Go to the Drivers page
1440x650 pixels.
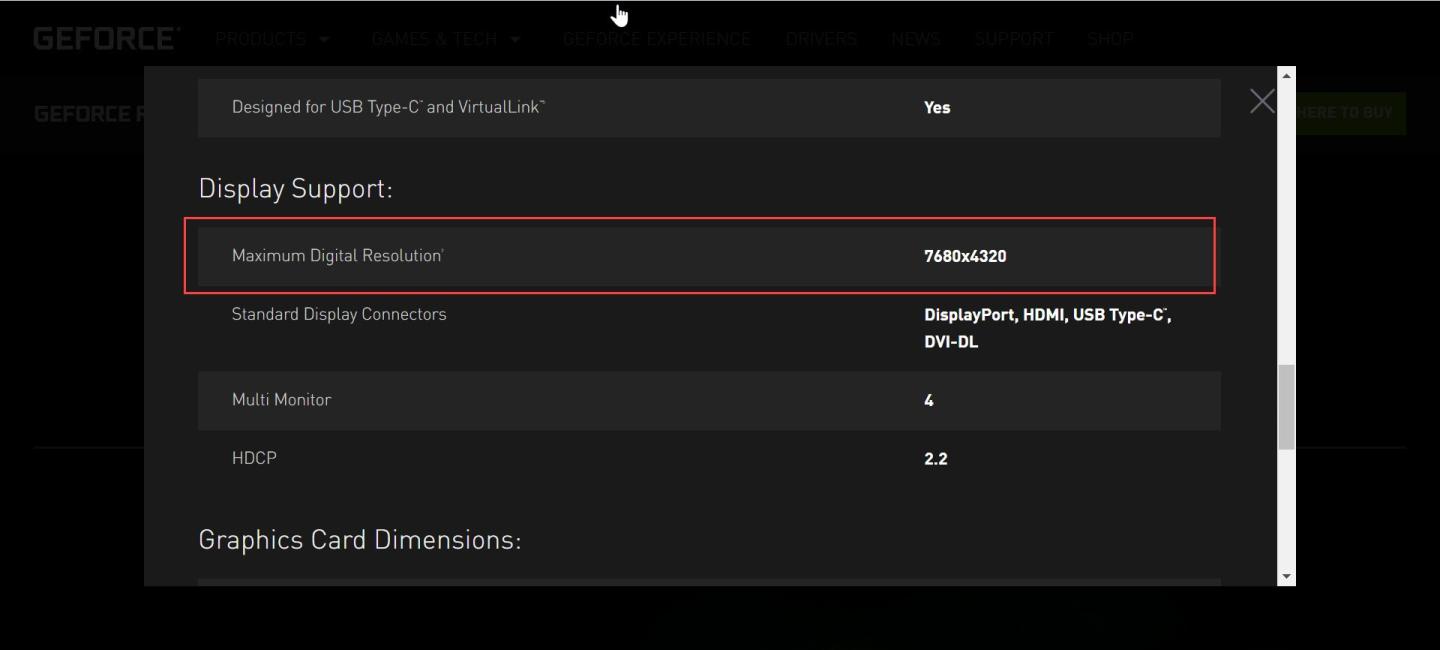click(x=821, y=39)
